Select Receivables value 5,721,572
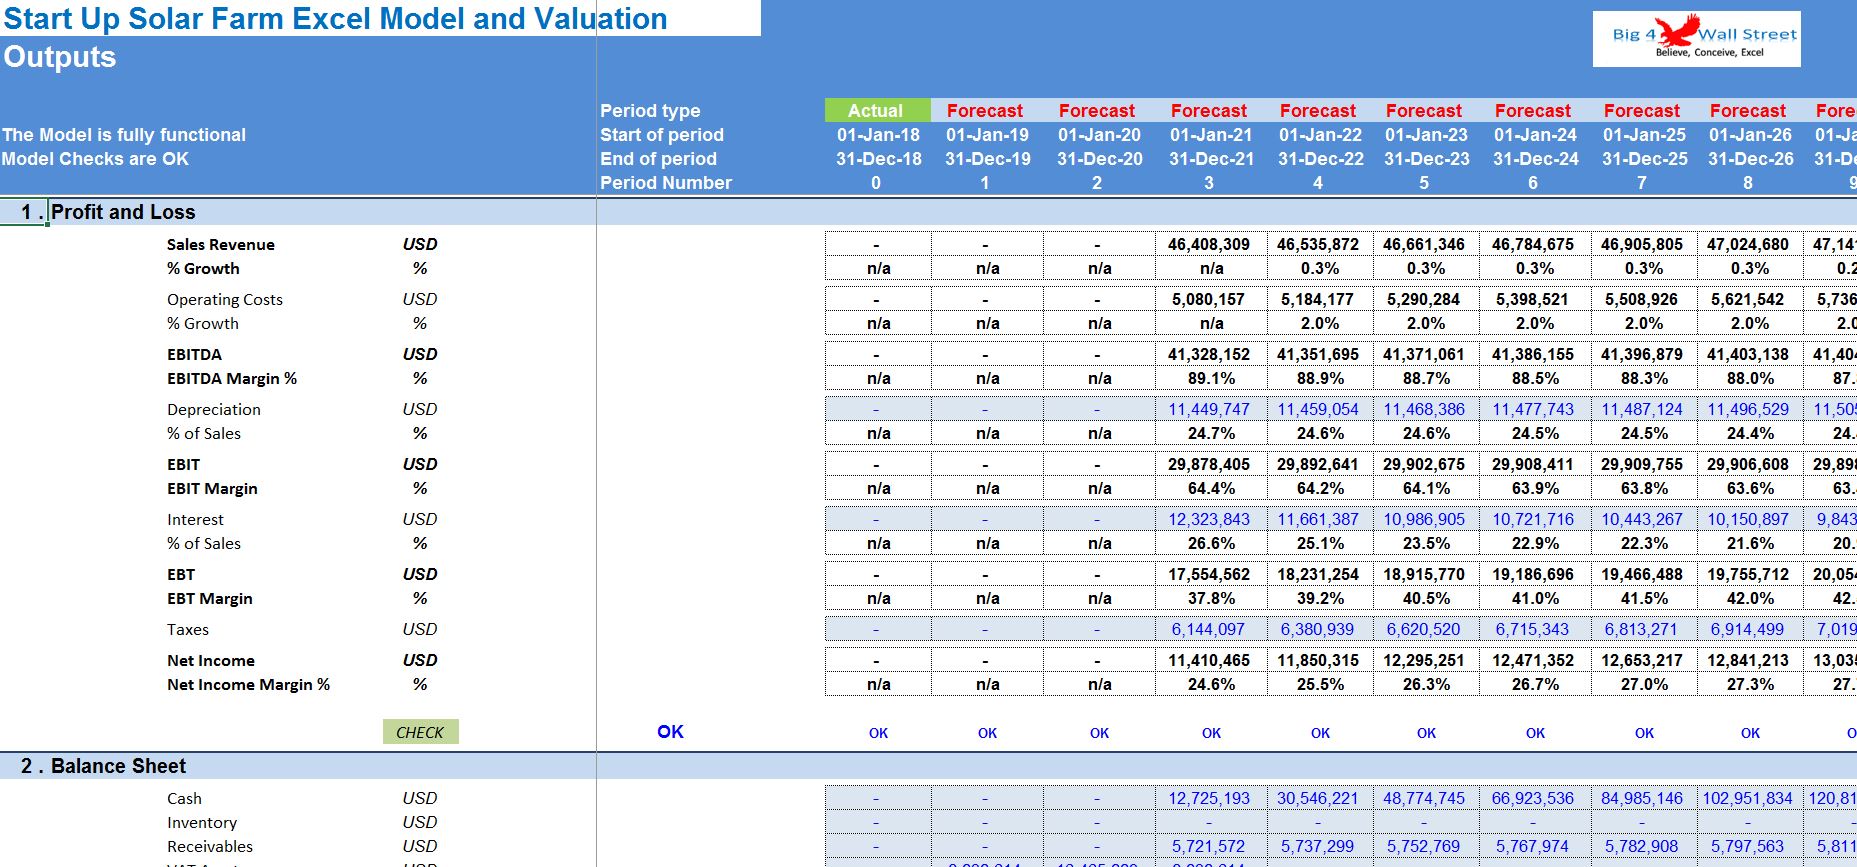 pyautogui.click(x=1208, y=846)
